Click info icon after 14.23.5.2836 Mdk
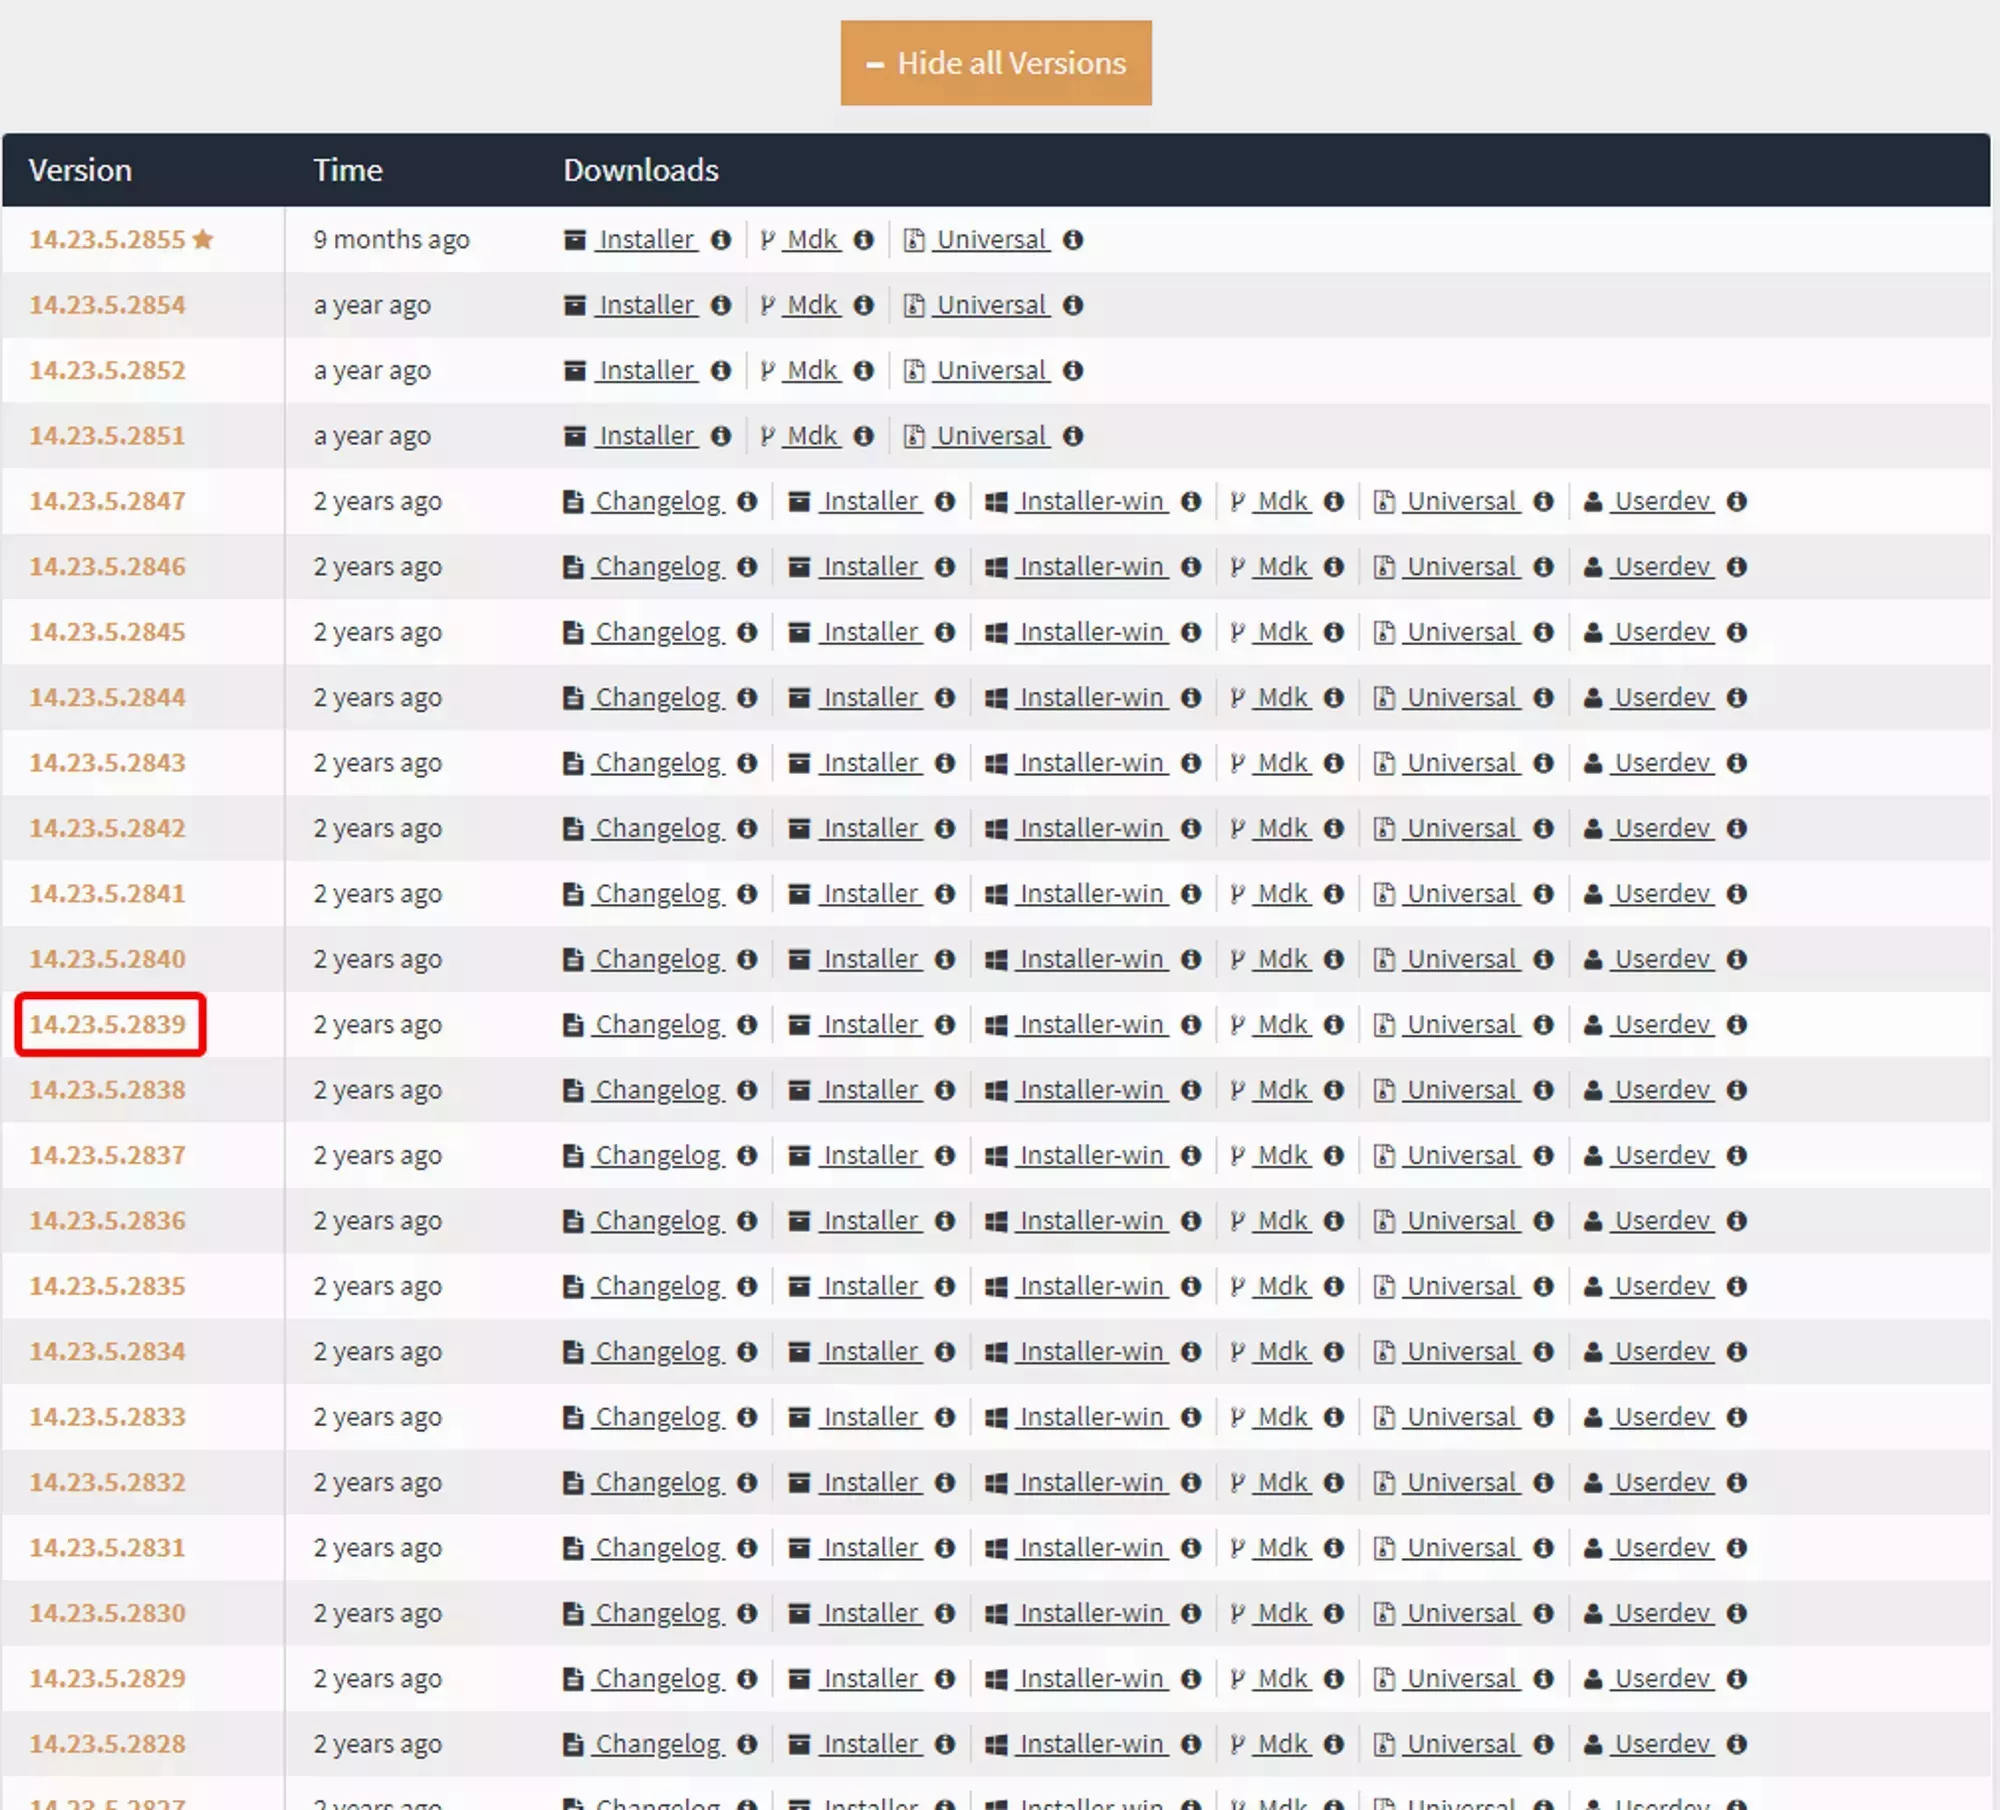Viewport: 2000px width, 1810px height. 1333,1221
